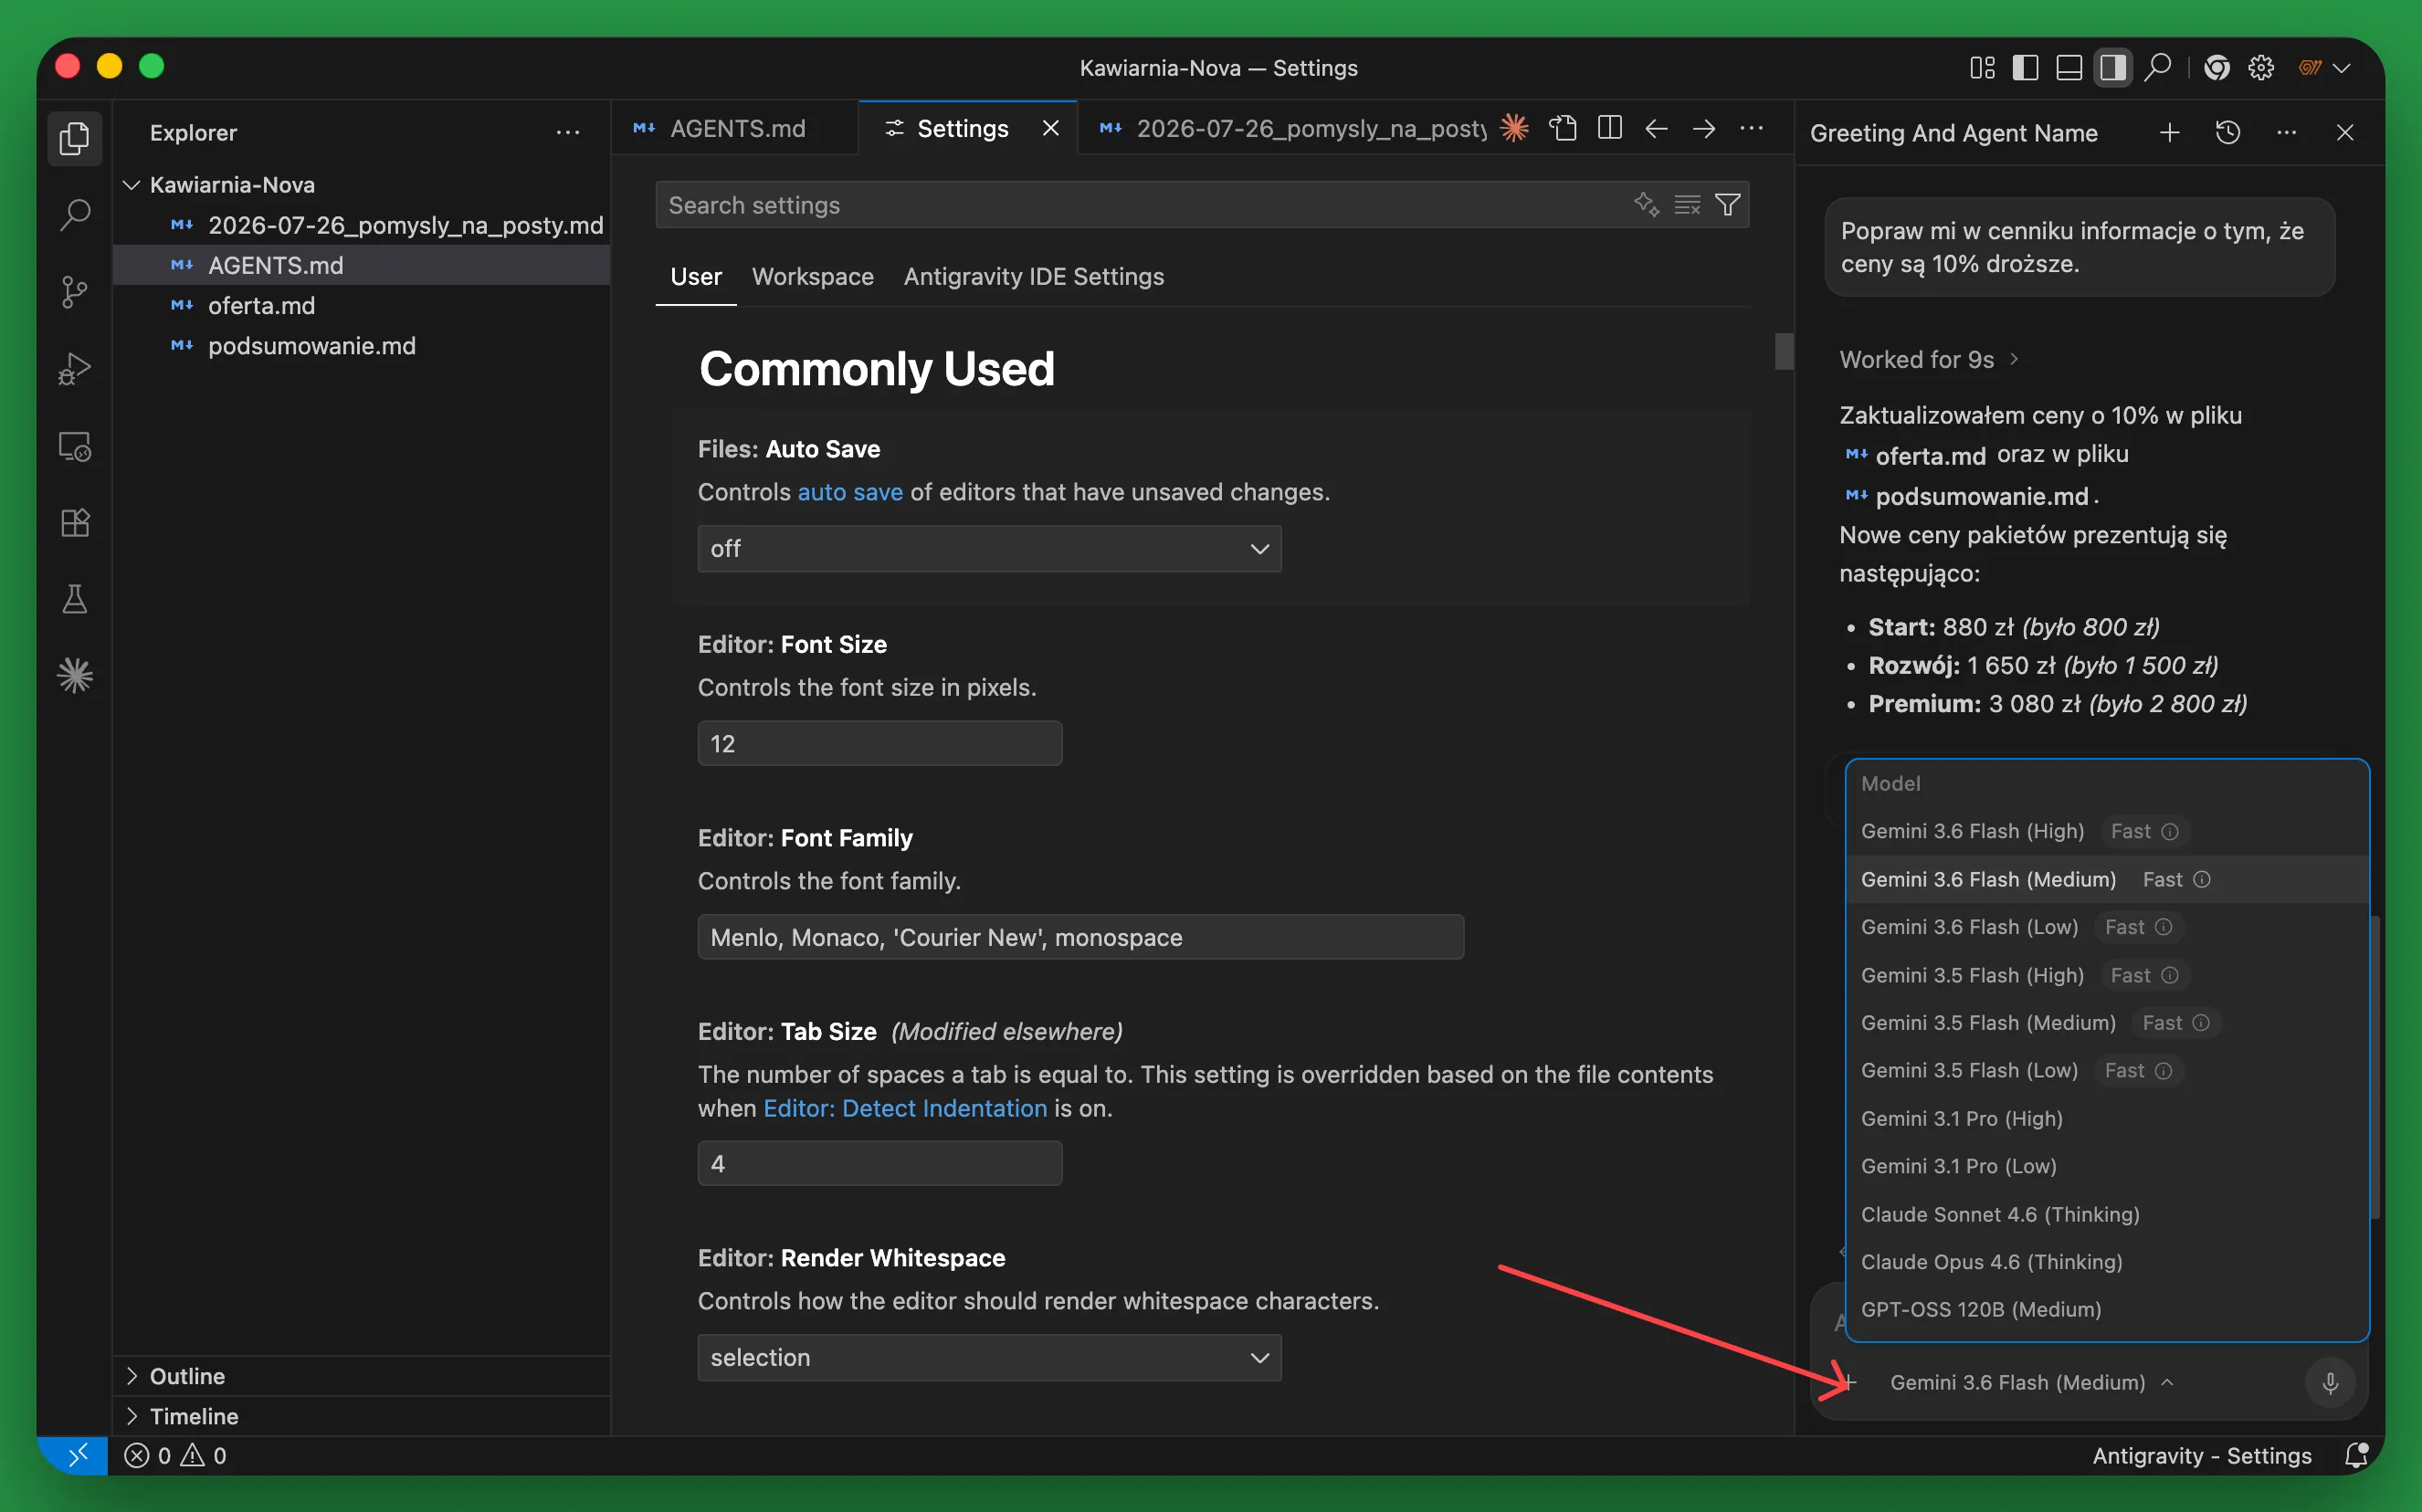Open remote window indicator in status bar

(78, 1455)
